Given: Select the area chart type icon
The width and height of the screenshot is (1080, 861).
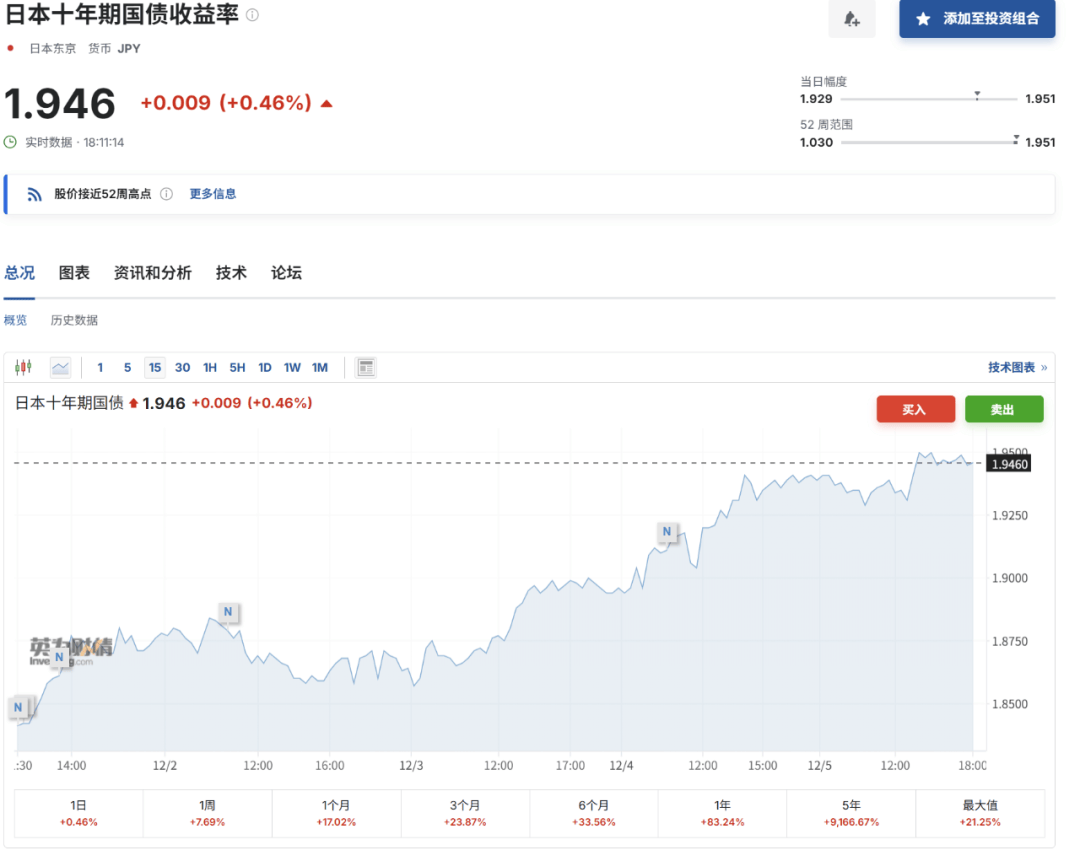Looking at the screenshot, I should coord(61,367).
